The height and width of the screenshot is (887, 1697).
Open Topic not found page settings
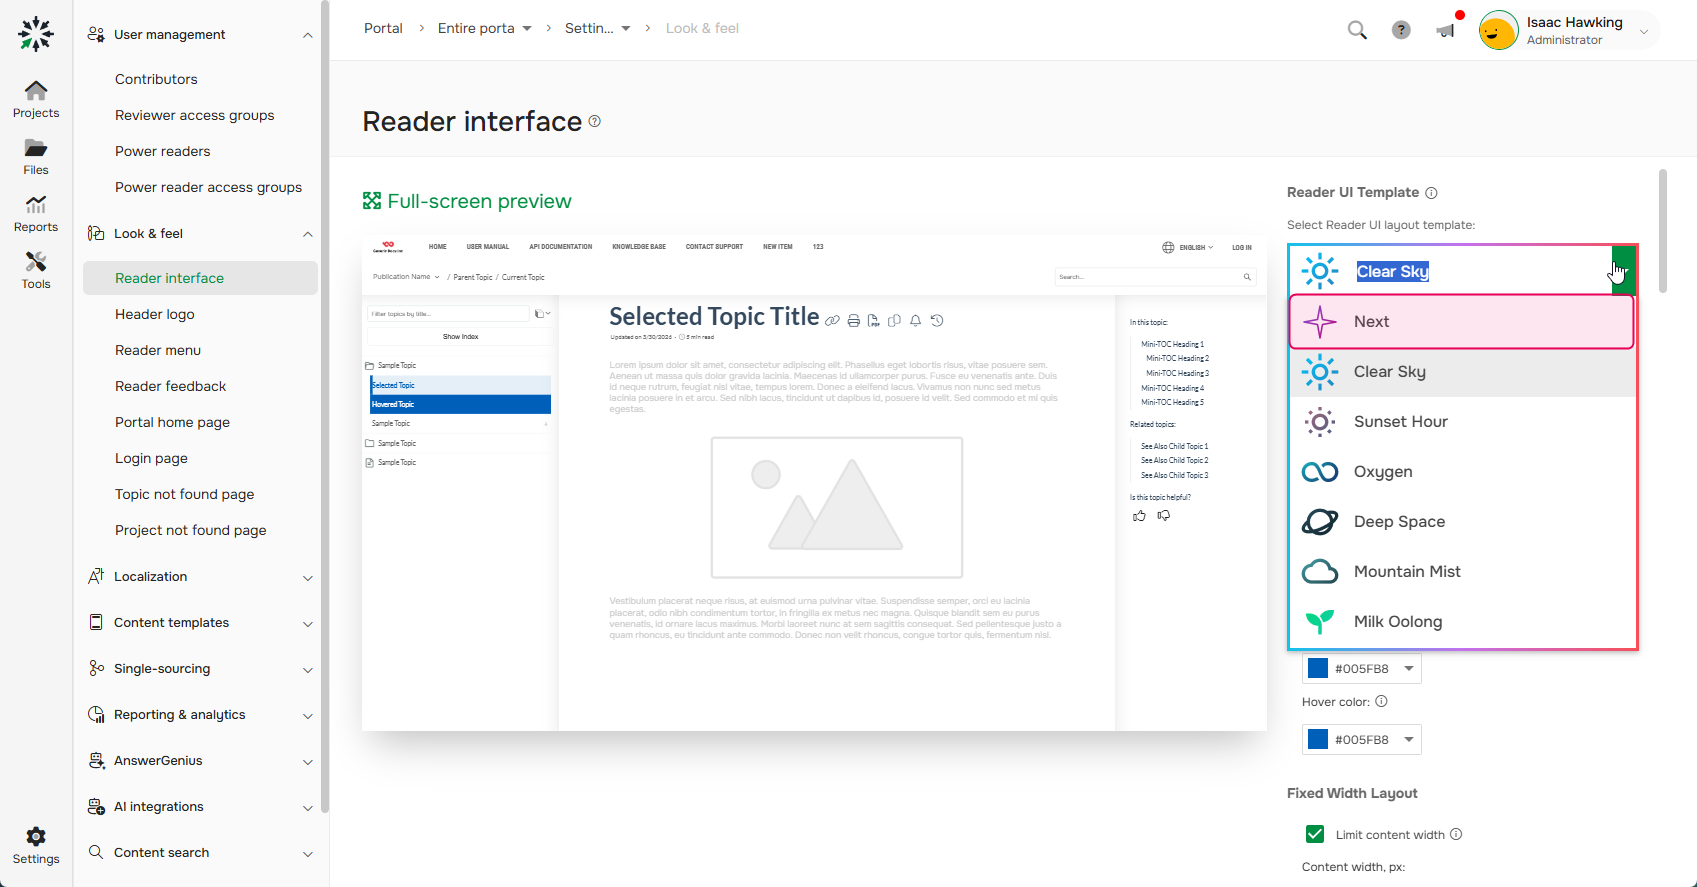[x=185, y=494]
